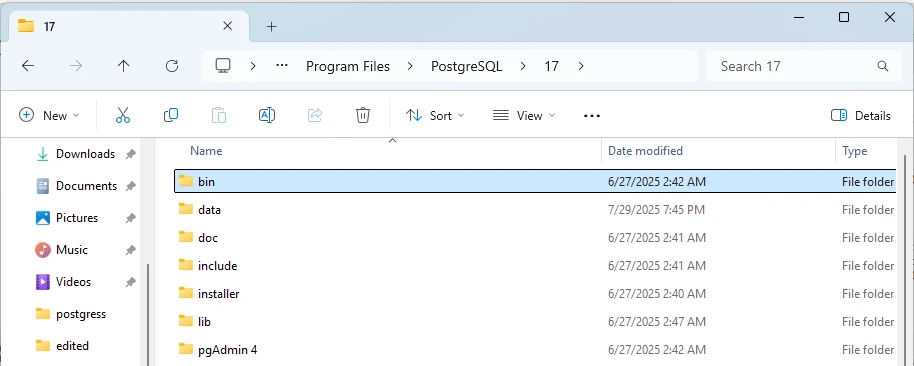Click the pgAdmin 4 folder icon

tap(186, 349)
